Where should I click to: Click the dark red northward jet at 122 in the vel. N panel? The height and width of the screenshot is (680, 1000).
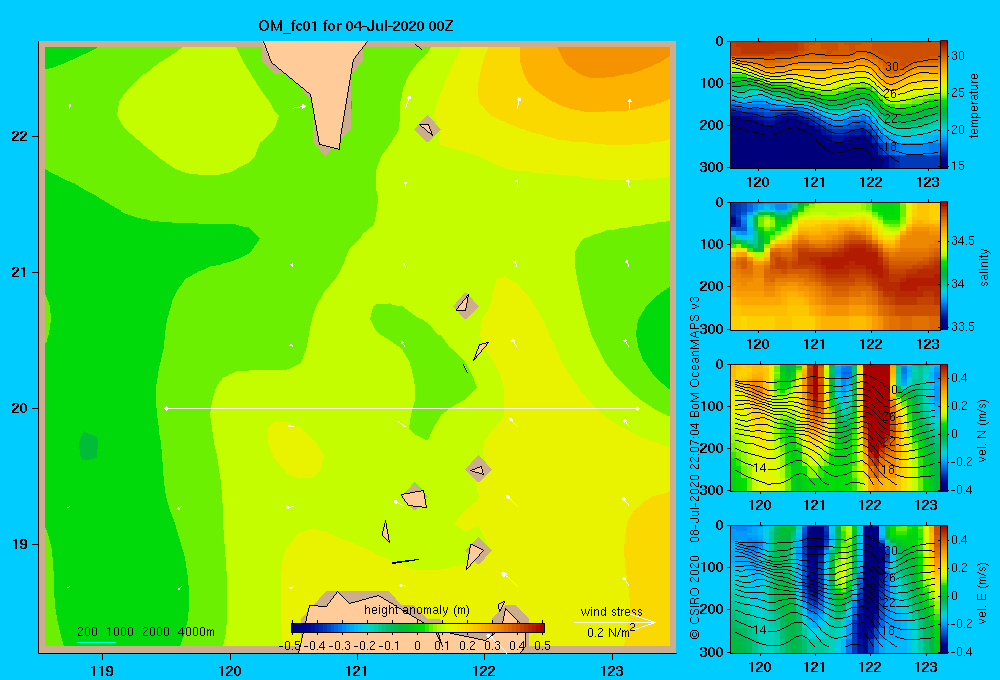point(876,408)
